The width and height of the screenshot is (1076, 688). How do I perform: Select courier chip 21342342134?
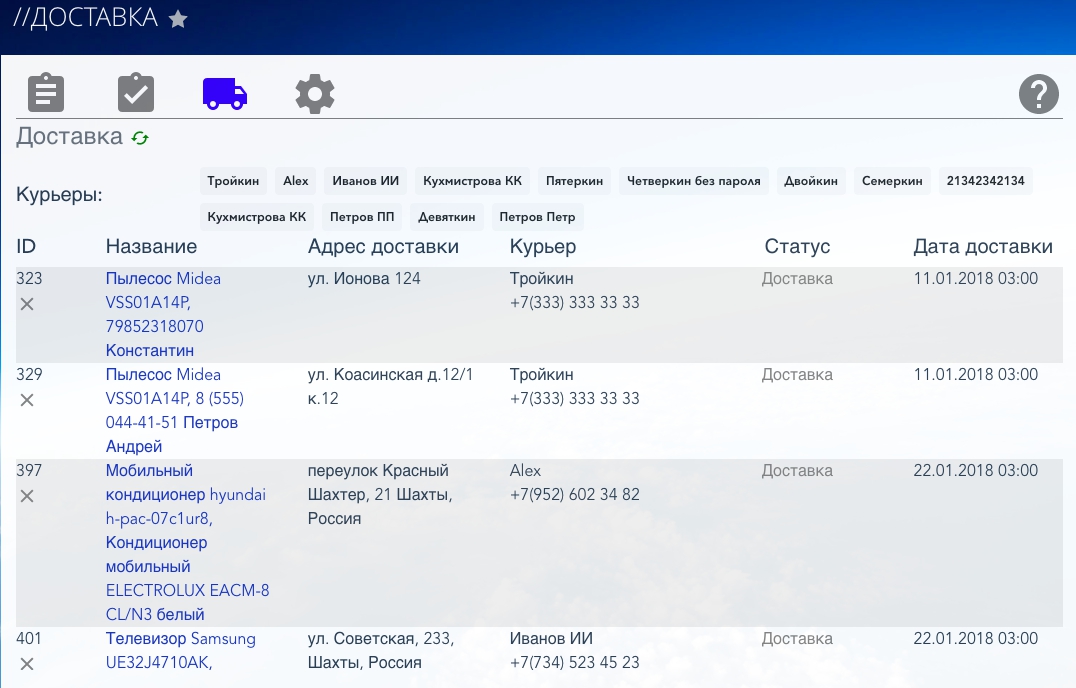[985, 181]
